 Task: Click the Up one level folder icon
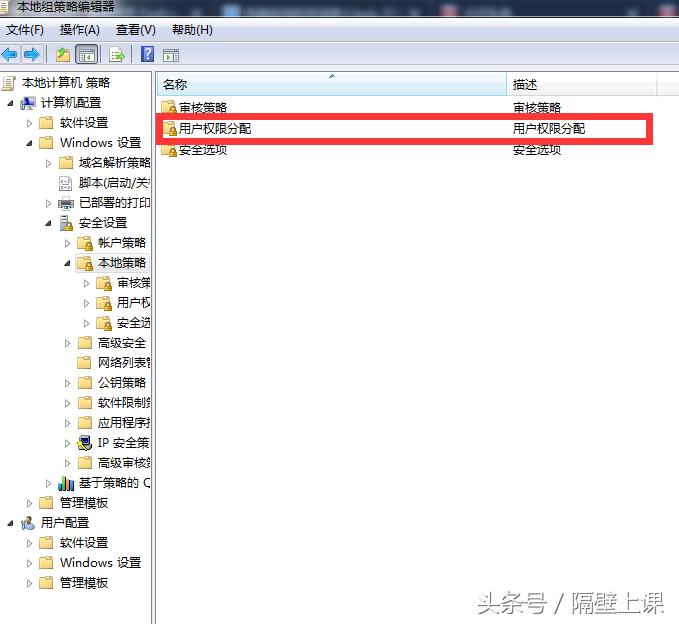[63, 55]
